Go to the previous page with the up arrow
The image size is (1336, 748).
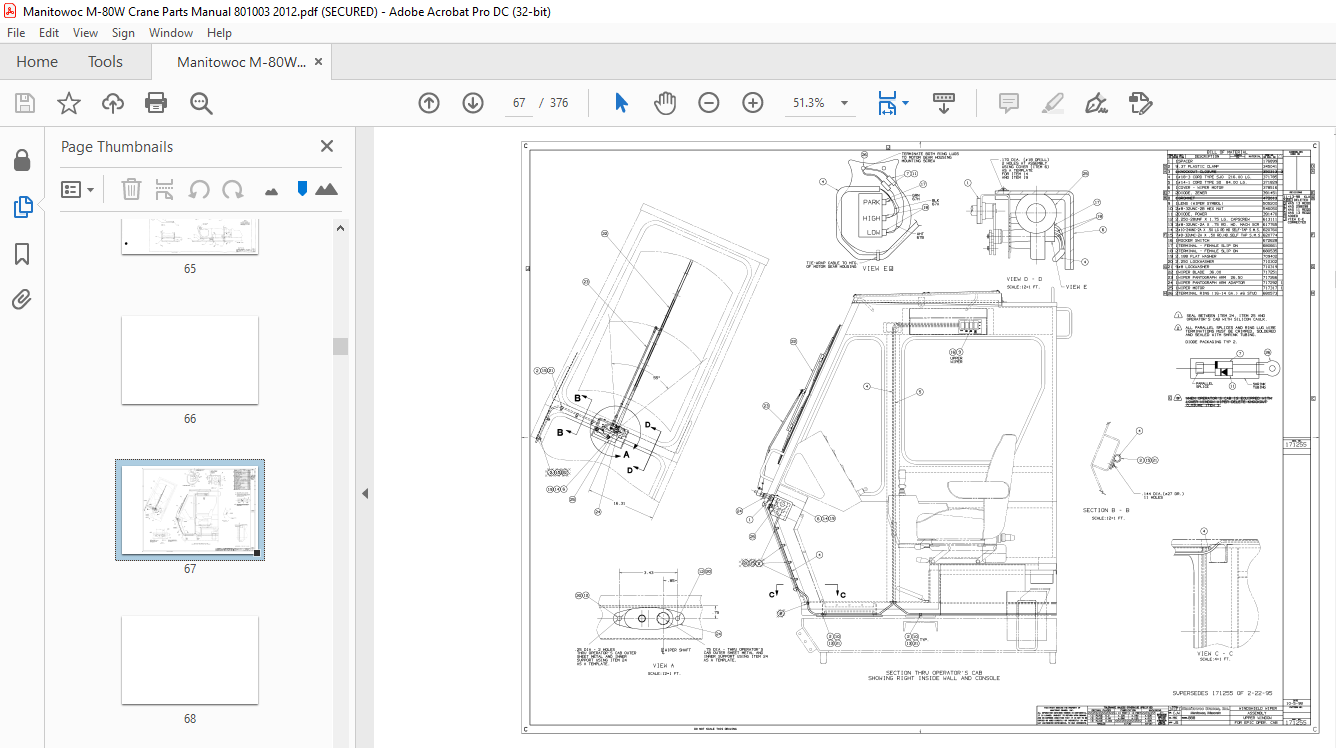click(429, 103)
